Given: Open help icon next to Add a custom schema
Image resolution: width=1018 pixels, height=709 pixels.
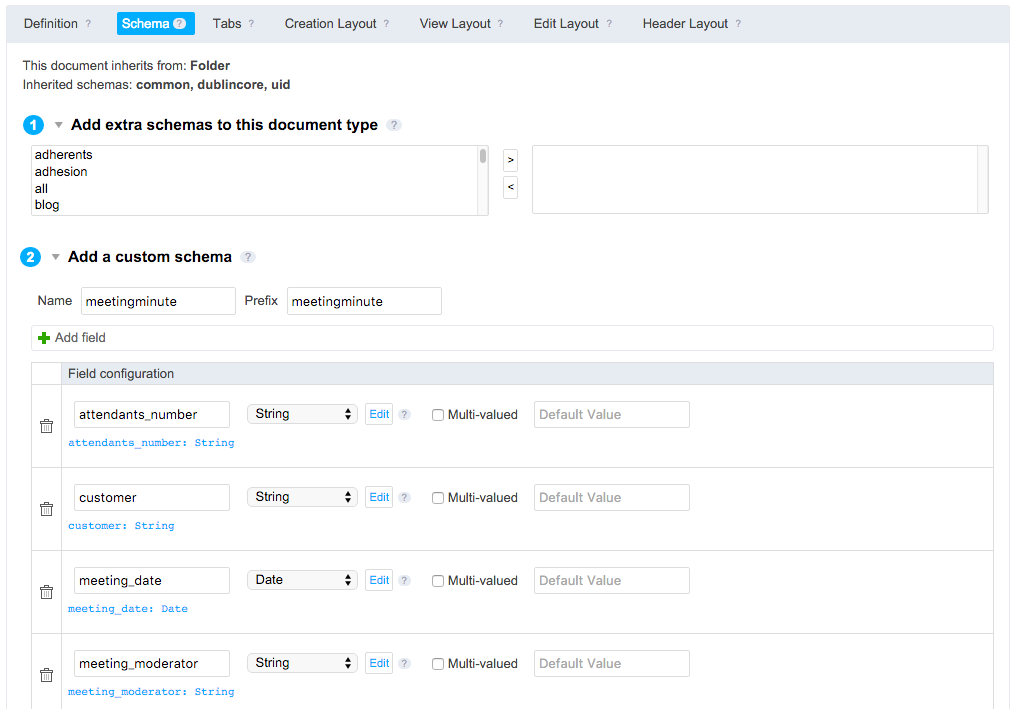Looking at the screenshot, I should [248, 257].
